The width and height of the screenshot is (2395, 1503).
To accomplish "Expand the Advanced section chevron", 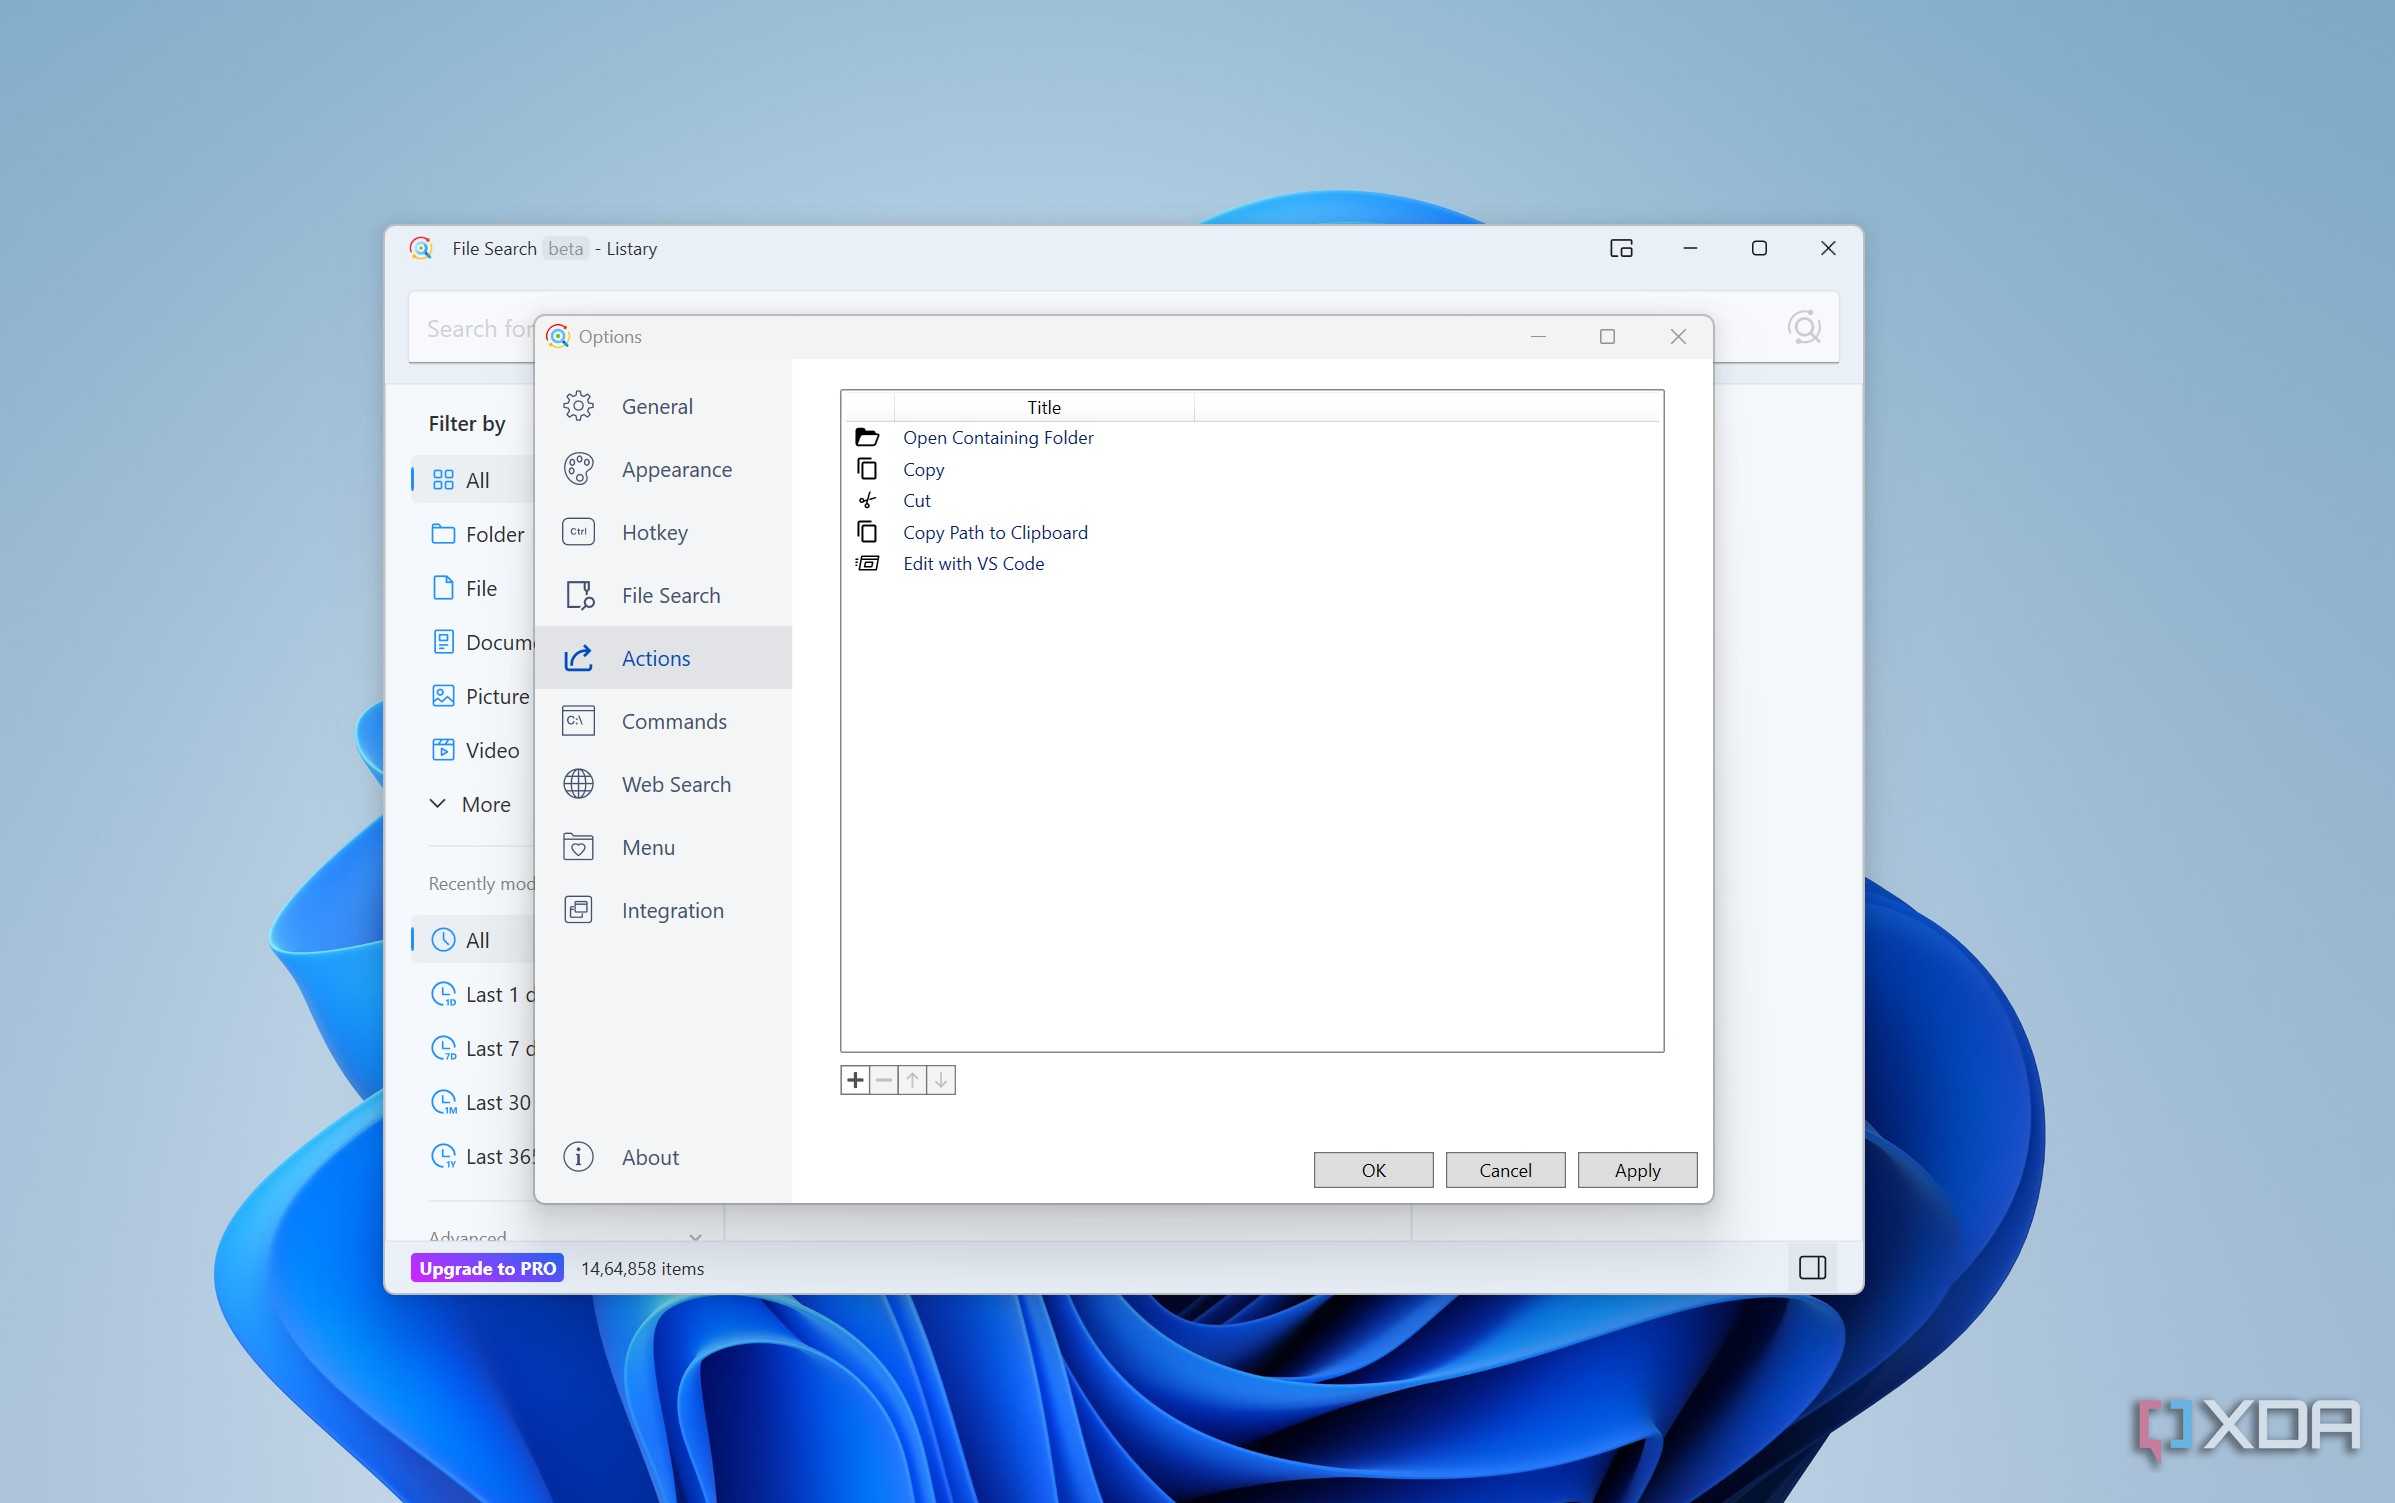I will coord(695,1236).
